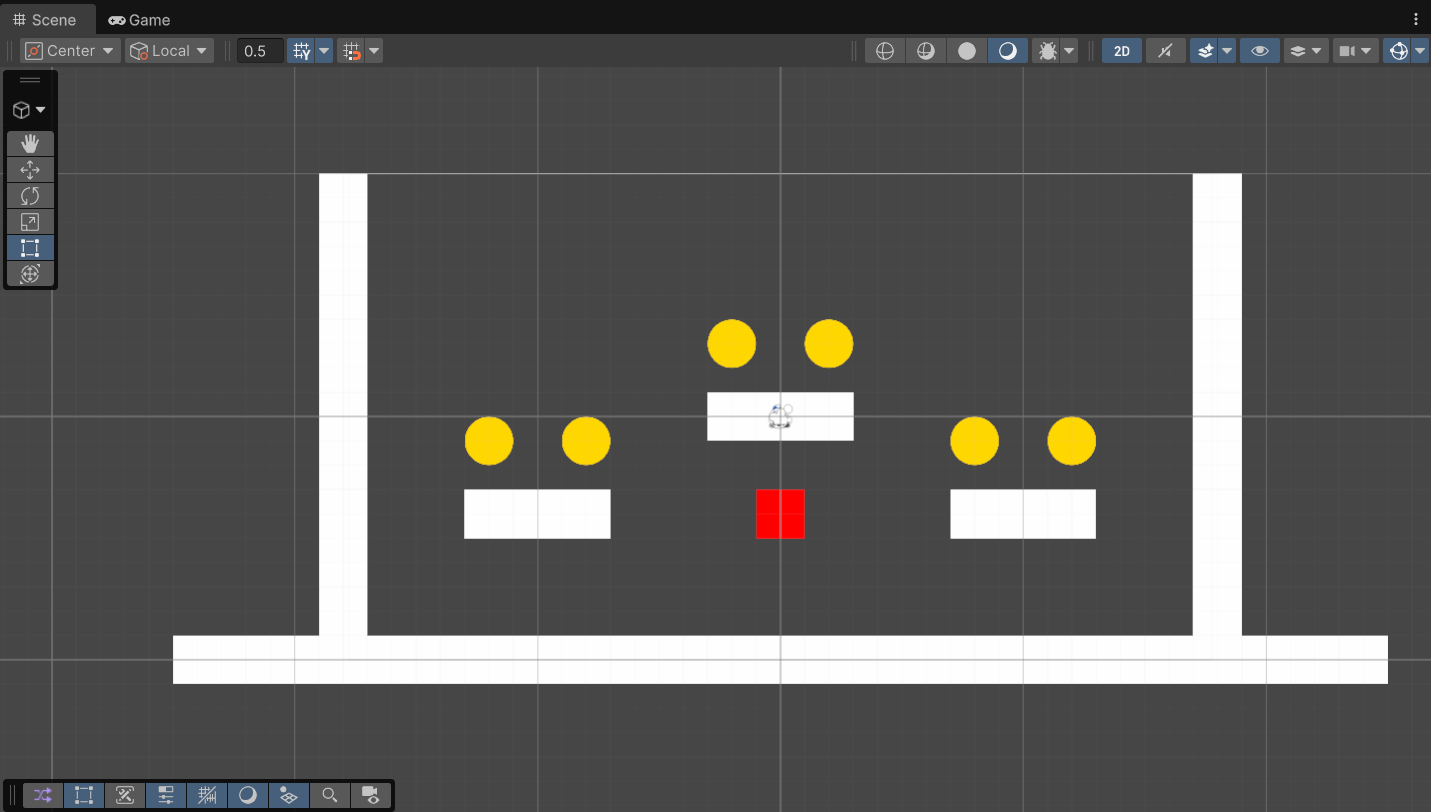Select the Rotate tool
1431x812 pixels.
point(30,196)
